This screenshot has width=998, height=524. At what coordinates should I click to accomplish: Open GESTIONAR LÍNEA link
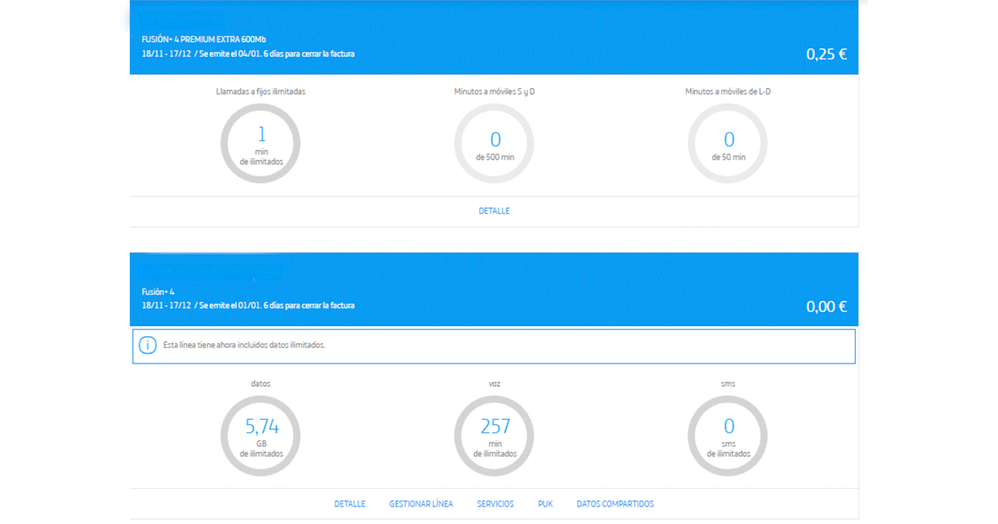click(x=421, y=504)
